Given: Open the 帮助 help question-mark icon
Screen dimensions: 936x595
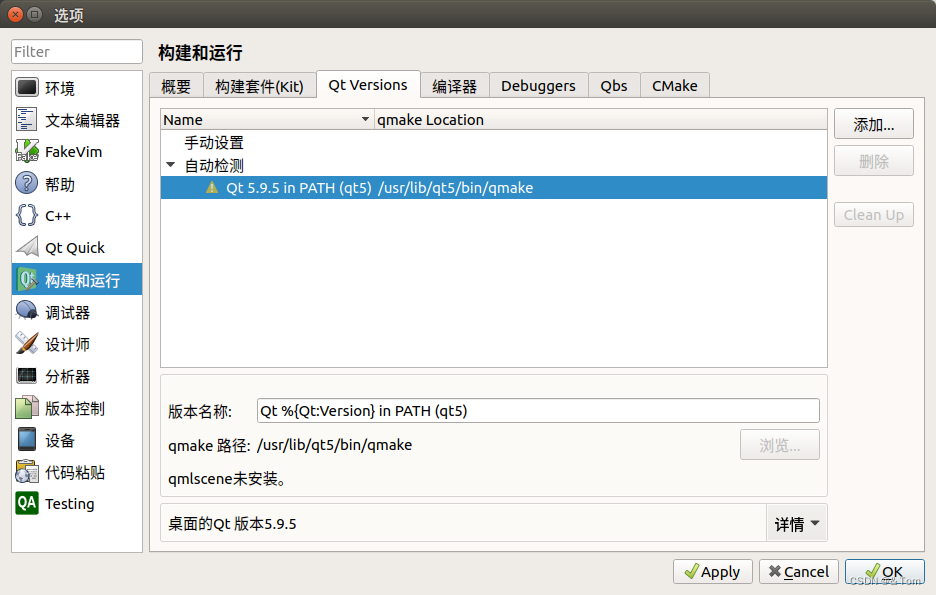Looking at the screenshot, I should pyautogui.click(x=27, y=184).
